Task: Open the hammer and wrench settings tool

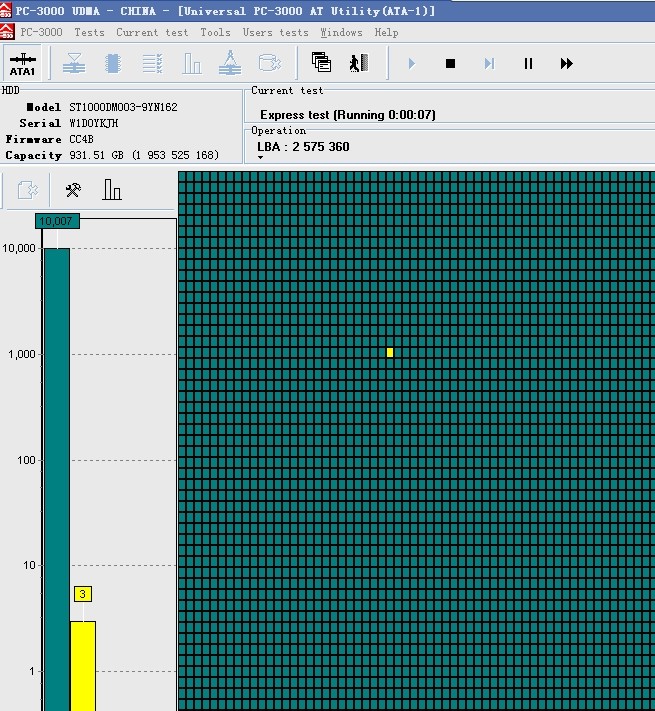Action: [73, 190]
